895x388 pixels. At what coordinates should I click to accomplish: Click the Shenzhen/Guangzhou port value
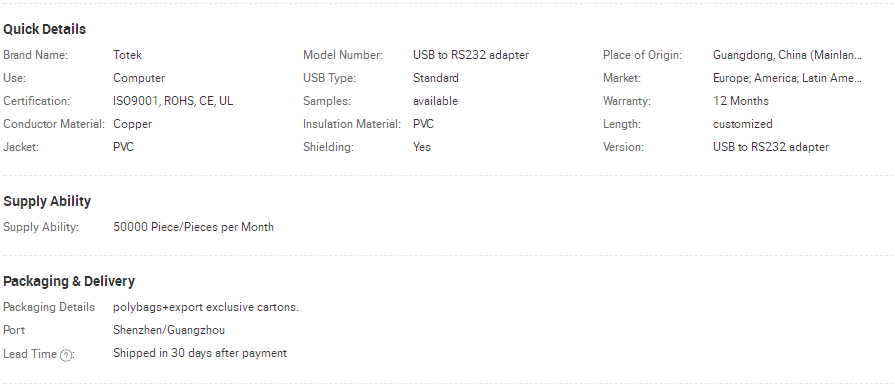tap(169, 330)
